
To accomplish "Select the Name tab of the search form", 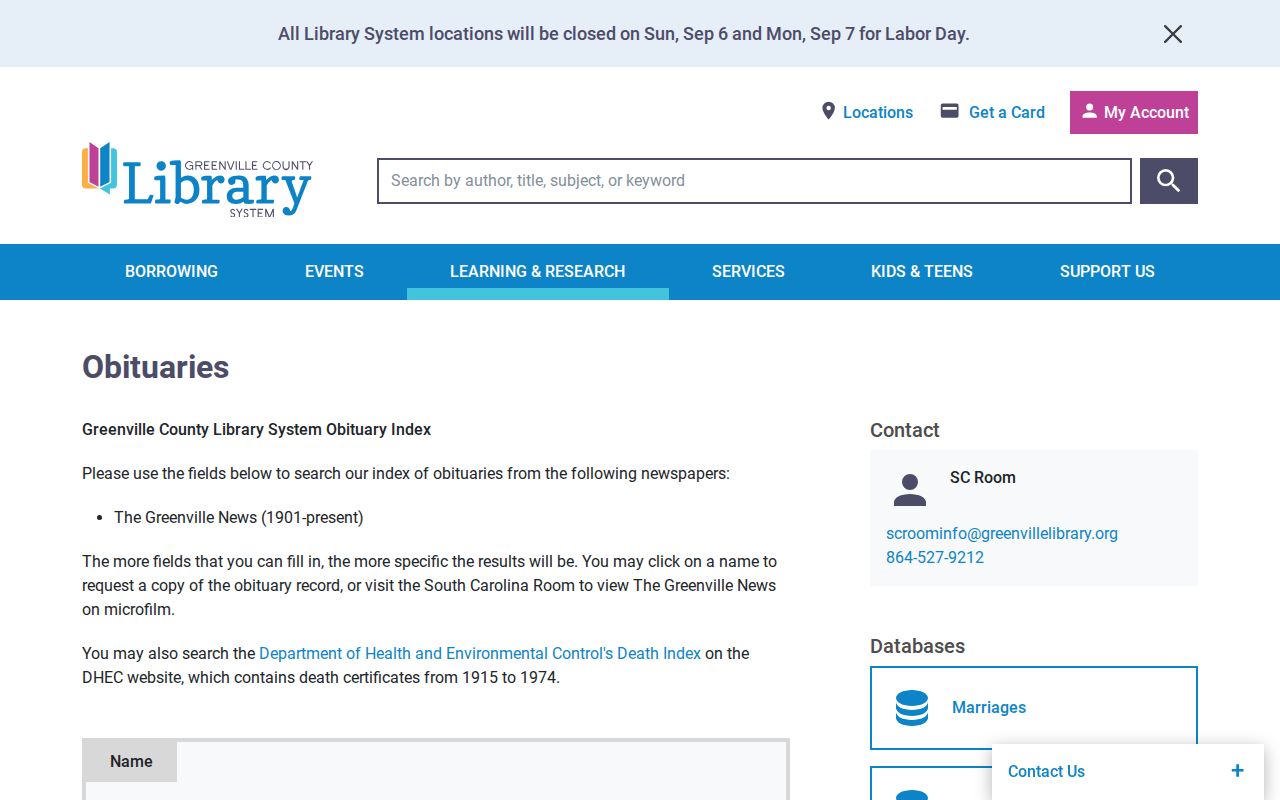I will [131, 762].
